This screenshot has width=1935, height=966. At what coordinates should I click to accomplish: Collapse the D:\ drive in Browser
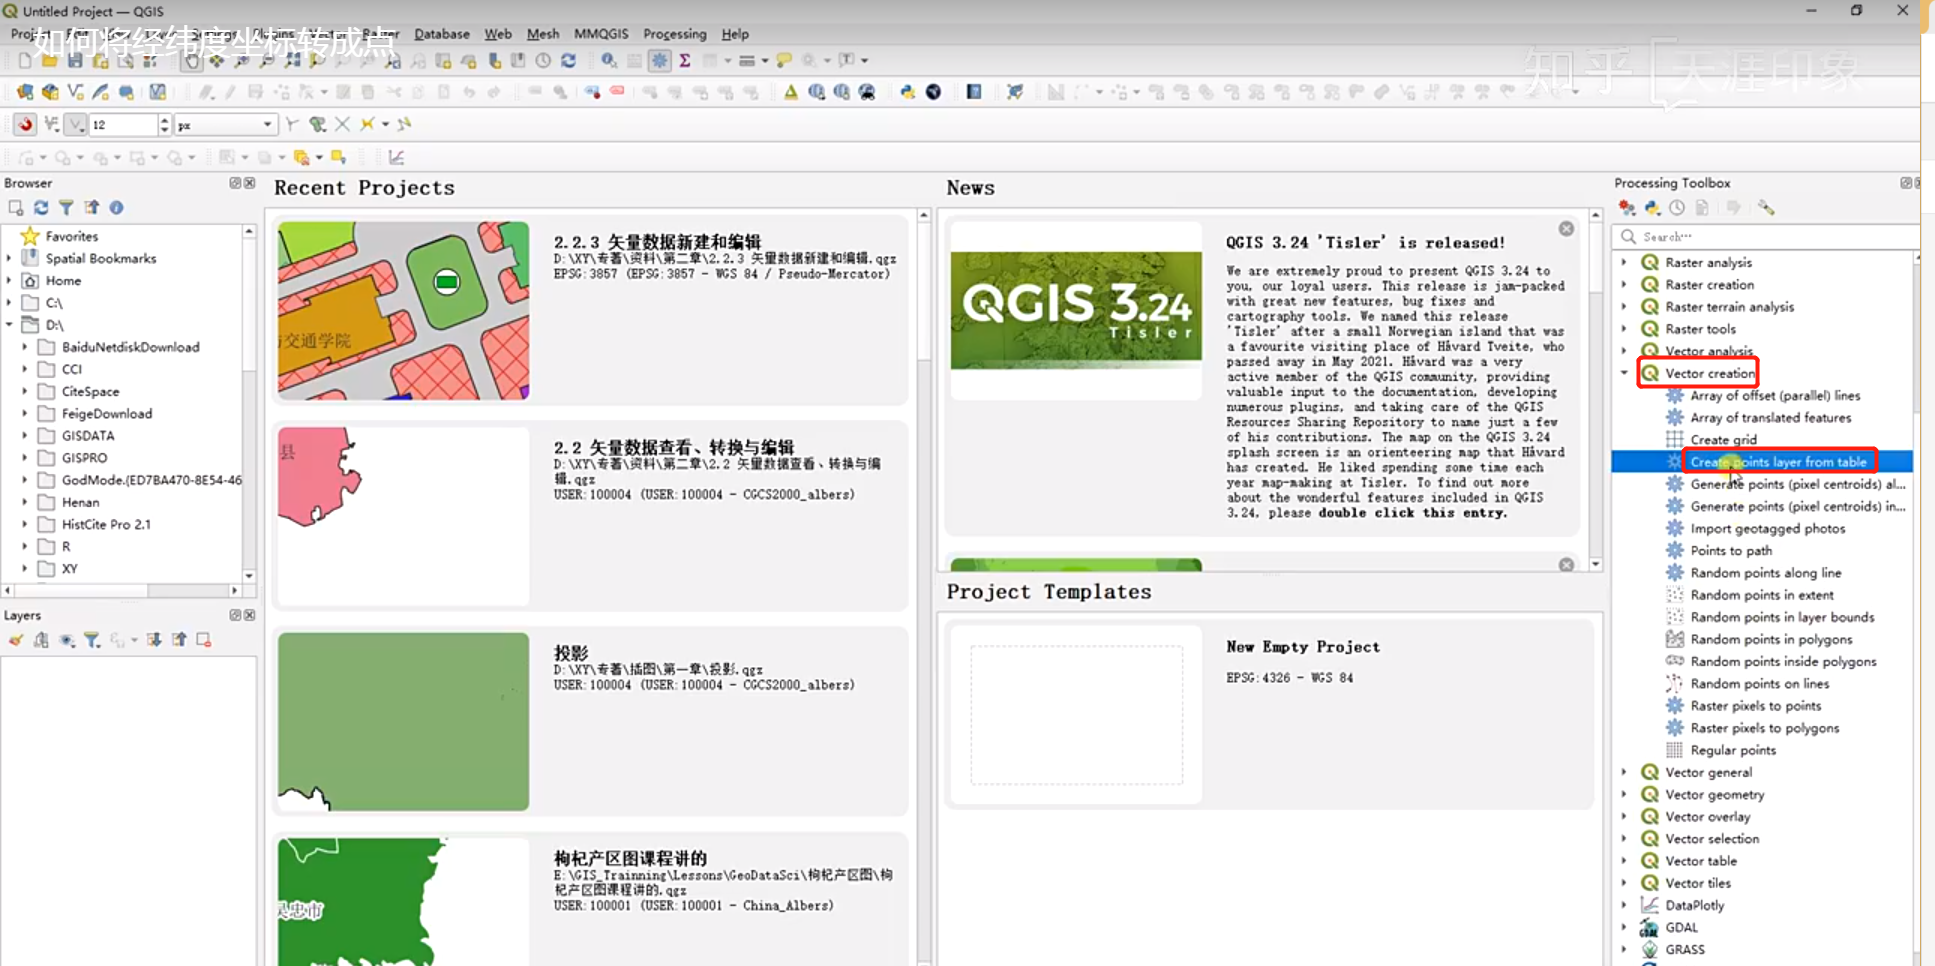click(x=9, y=324)
